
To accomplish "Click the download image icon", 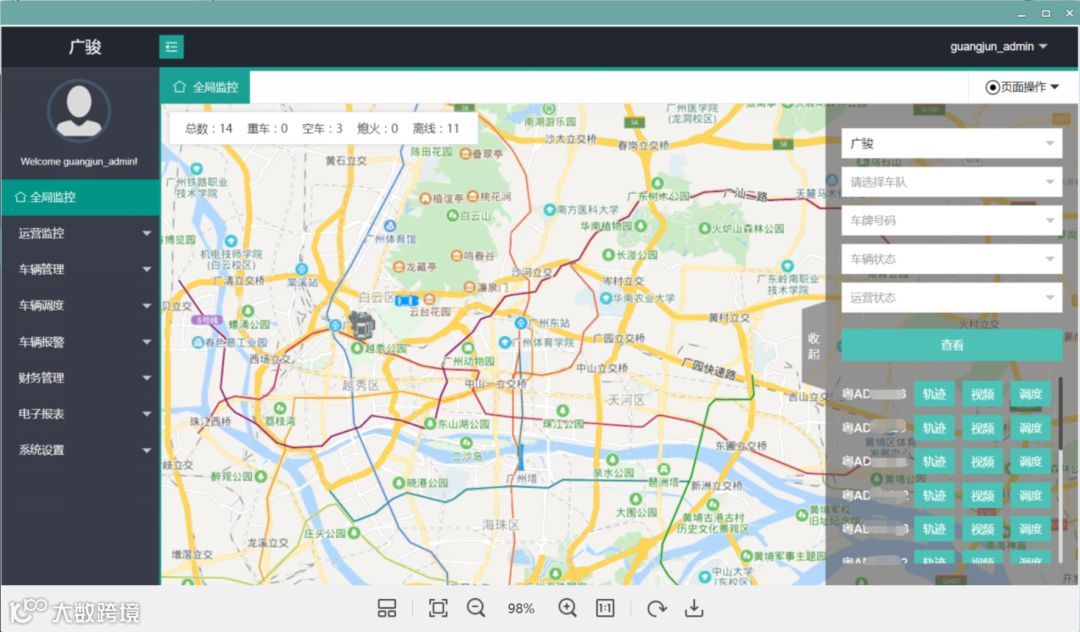I will pos(694,608).
